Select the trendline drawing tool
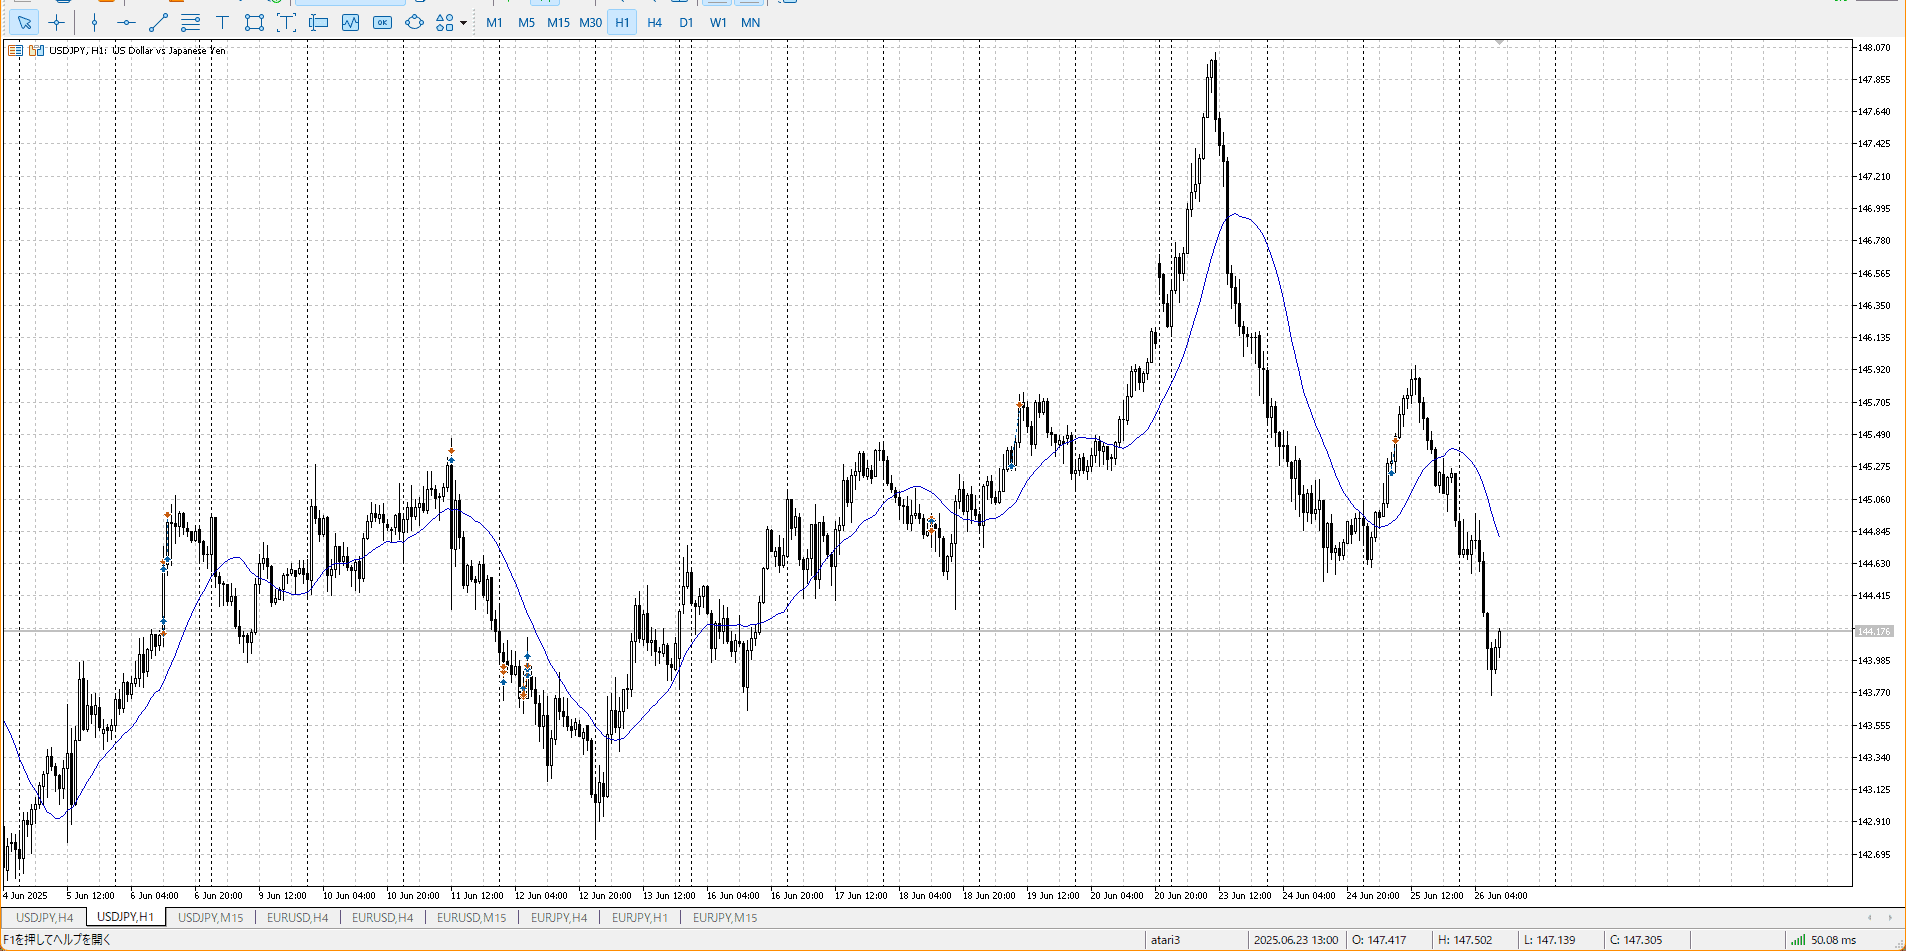Screen dimensions: 1906x951 click(158, 22)
